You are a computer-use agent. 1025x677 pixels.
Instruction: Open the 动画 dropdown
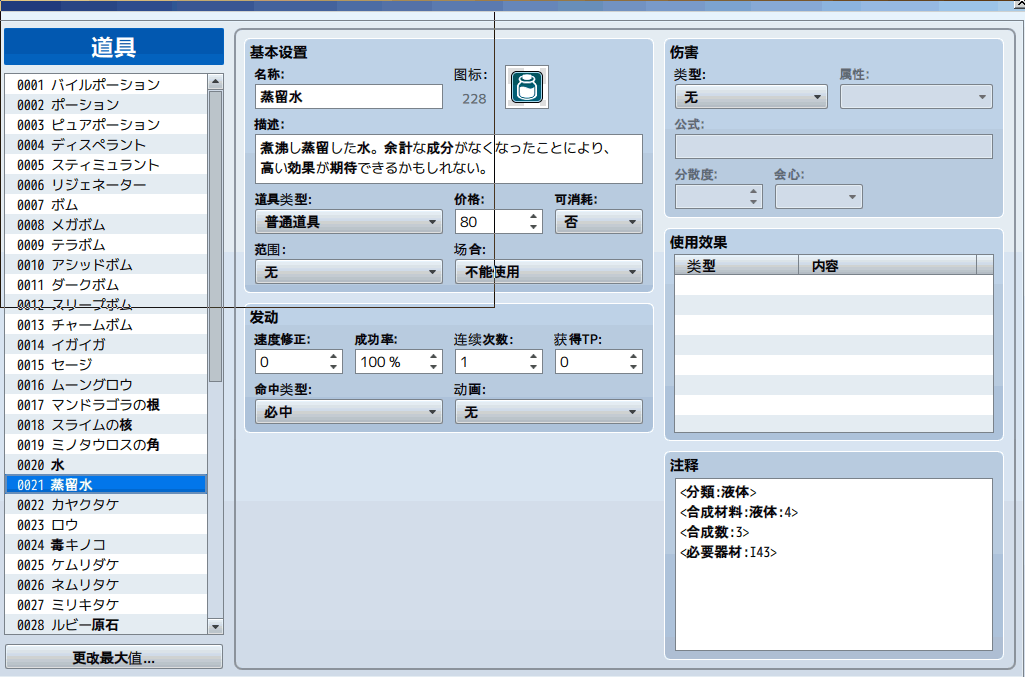pyautogui.click(x=548, y=412)
